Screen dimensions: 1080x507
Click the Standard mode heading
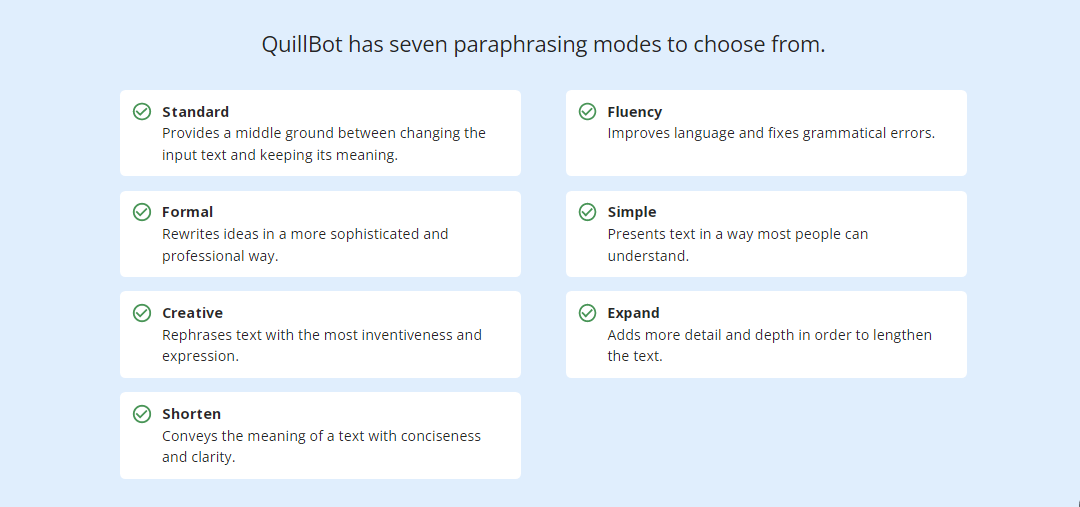(196, 112)
